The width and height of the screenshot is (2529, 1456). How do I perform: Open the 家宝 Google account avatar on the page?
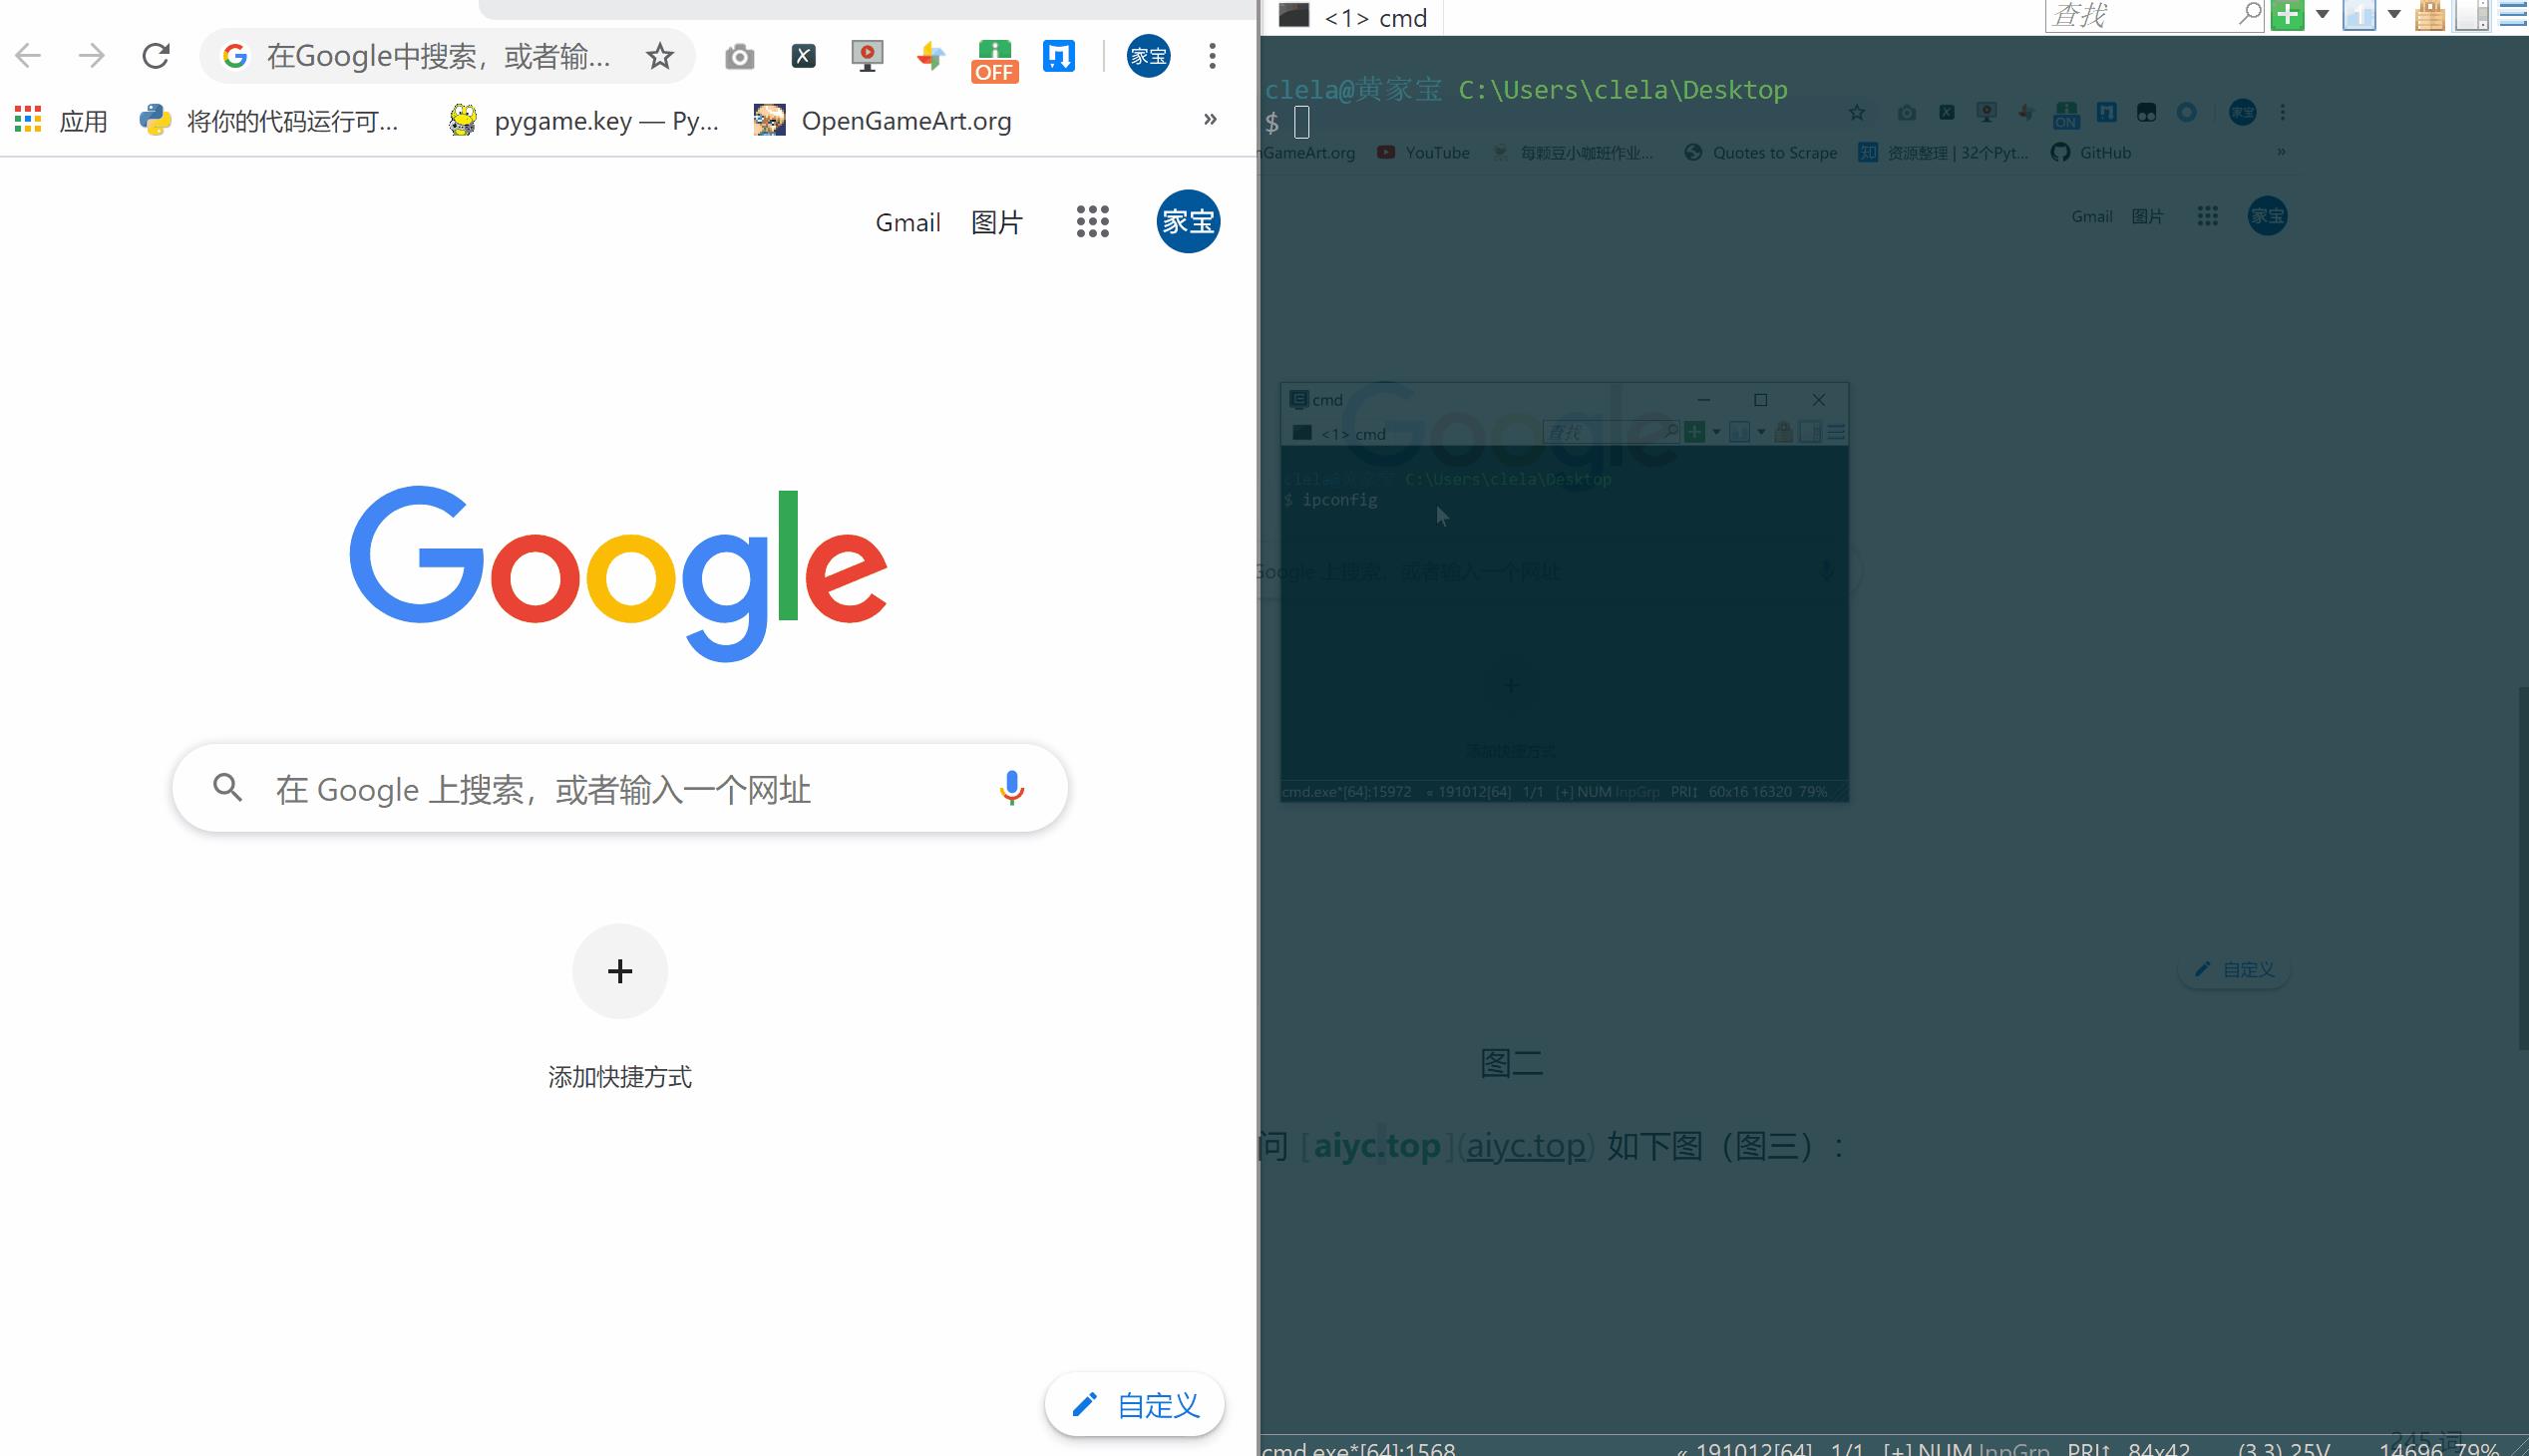1188,221
